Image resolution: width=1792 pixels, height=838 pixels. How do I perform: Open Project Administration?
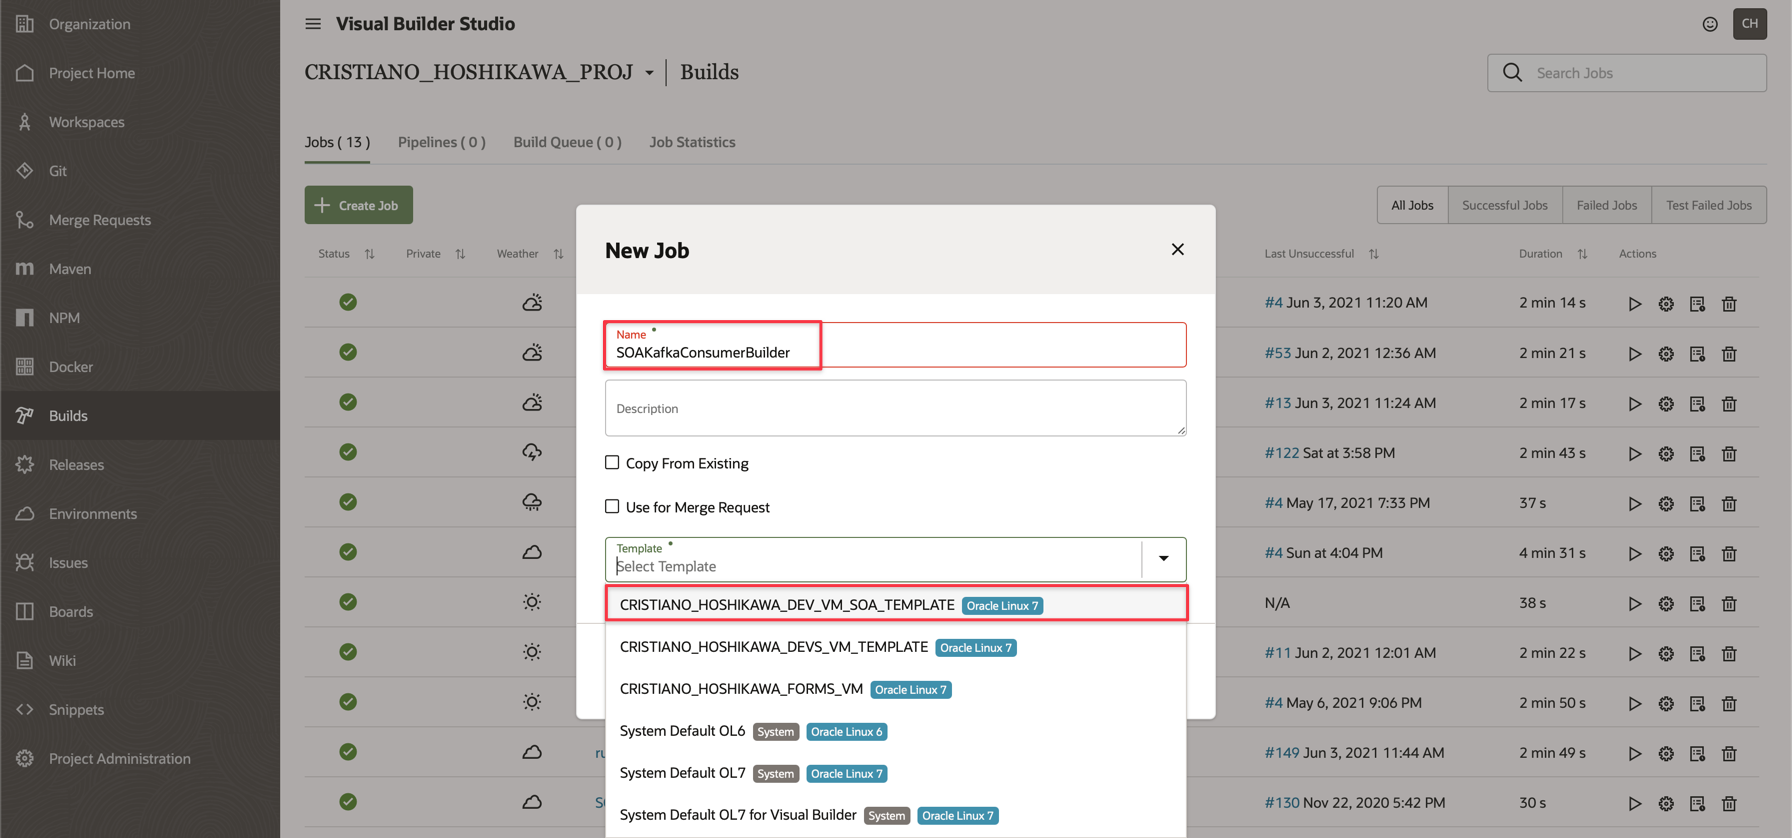[140, 759]
